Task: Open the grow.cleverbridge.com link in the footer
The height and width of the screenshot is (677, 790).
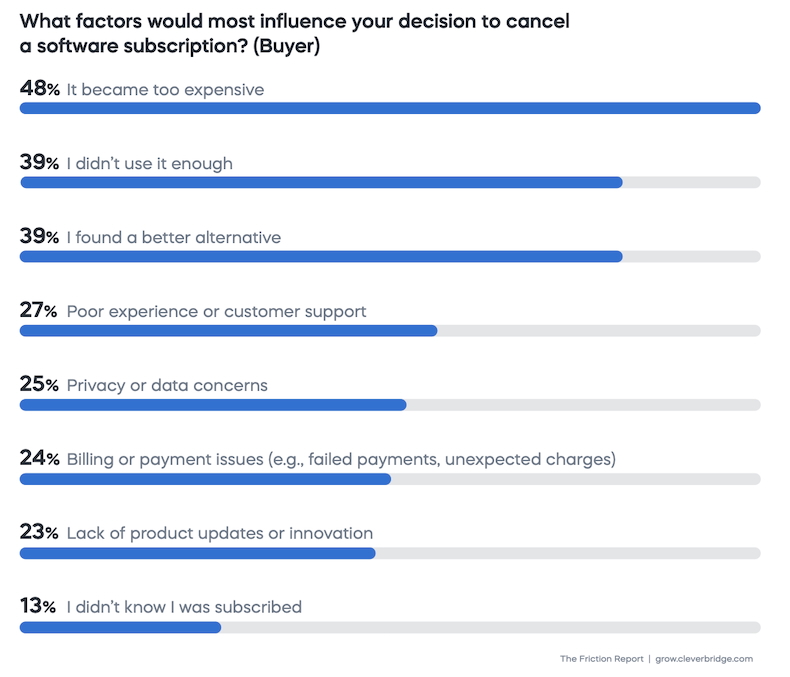Action: (x=704, y=659)
